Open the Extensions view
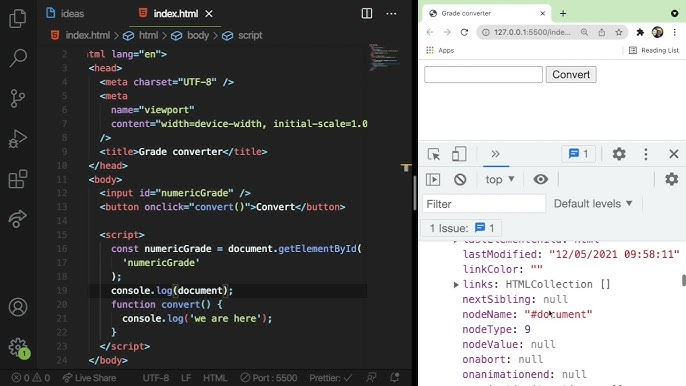686x386 pixels. tap(18, 179)
